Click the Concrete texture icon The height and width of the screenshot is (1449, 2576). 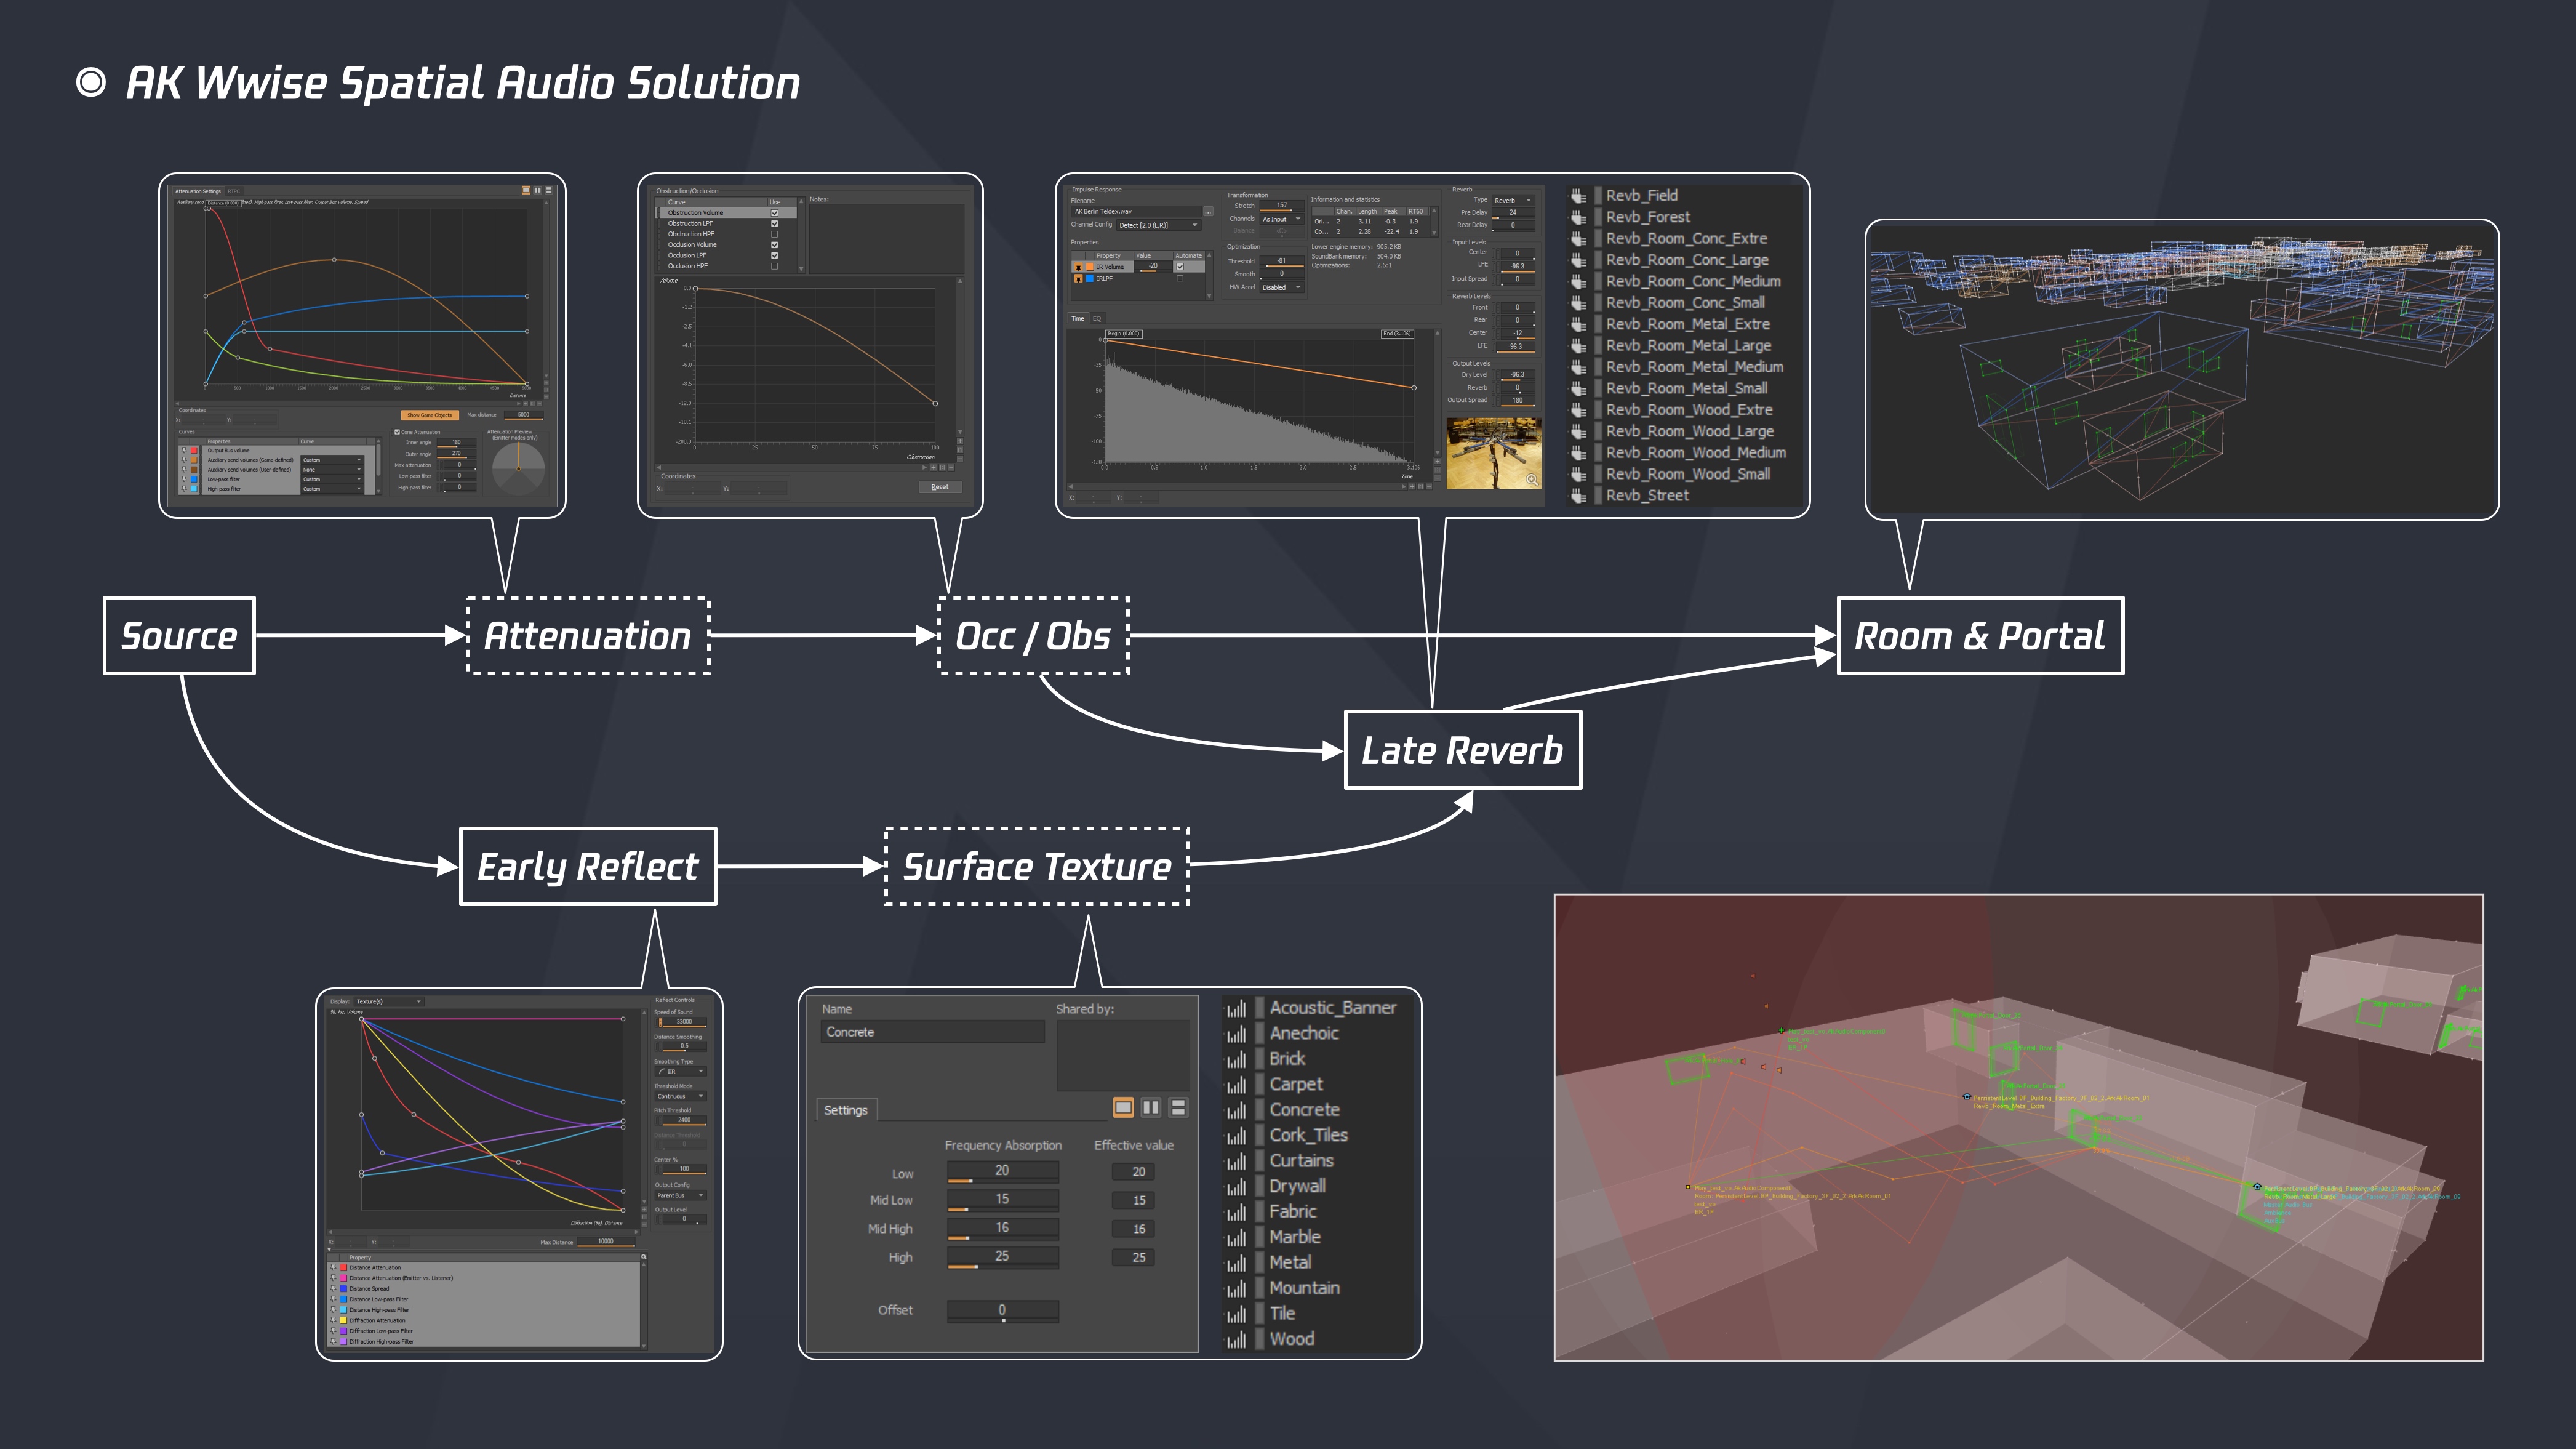tap(1237, 1110)
